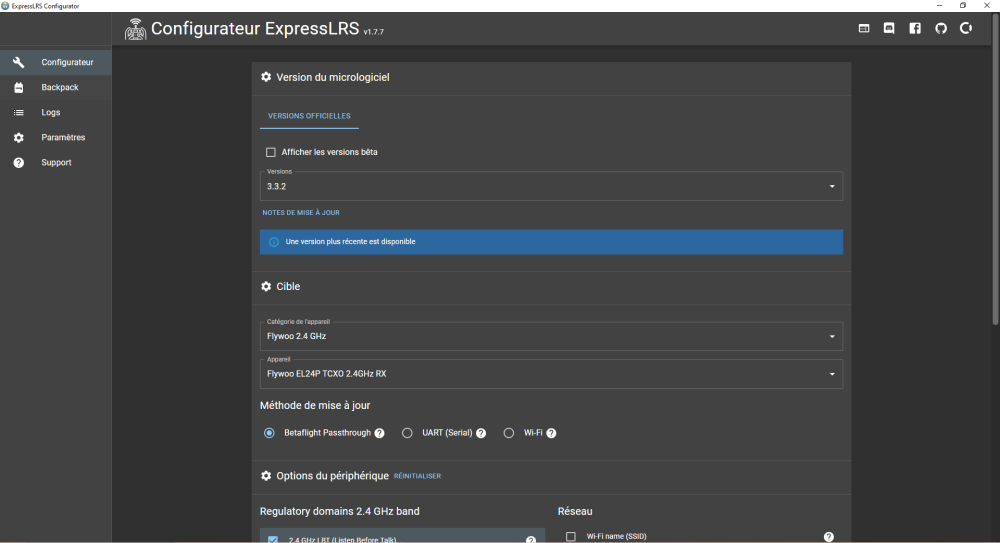Click help icon beside Wi-Fi update method
The image size is (1000, 543).
551,433
